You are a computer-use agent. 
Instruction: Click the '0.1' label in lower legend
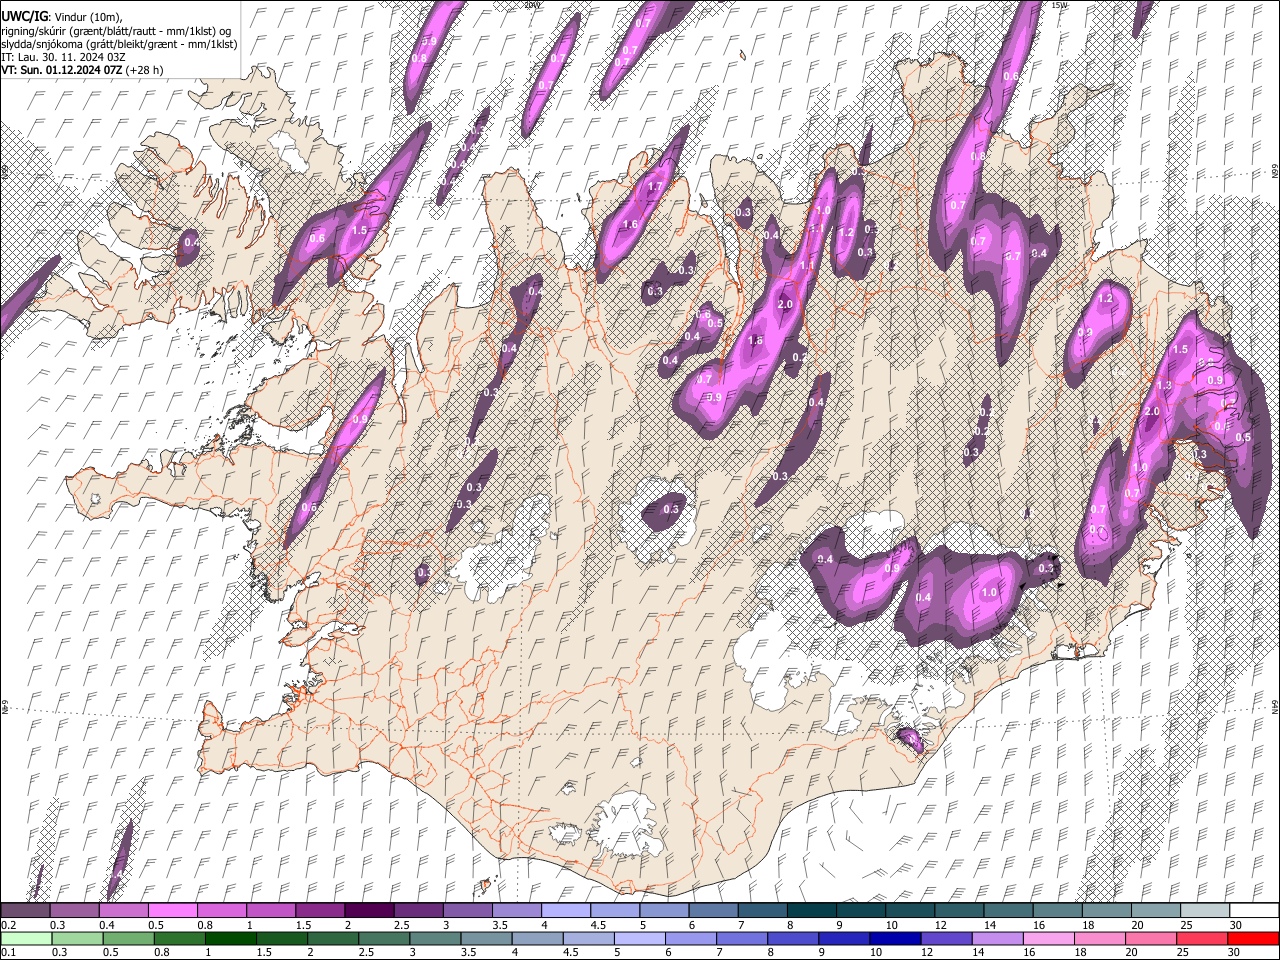coord(9,953)
